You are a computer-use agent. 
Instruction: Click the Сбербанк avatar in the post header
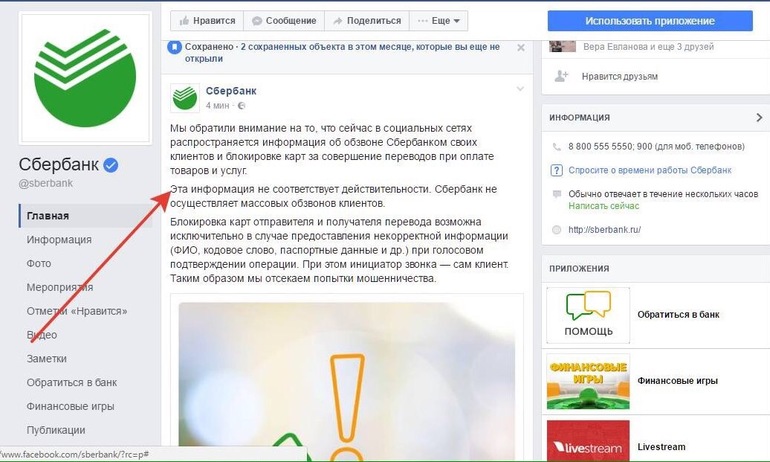[185, 98]
